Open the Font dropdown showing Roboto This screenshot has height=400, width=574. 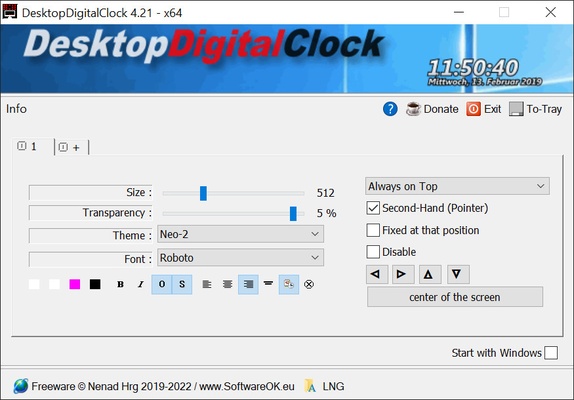(241, 258)
